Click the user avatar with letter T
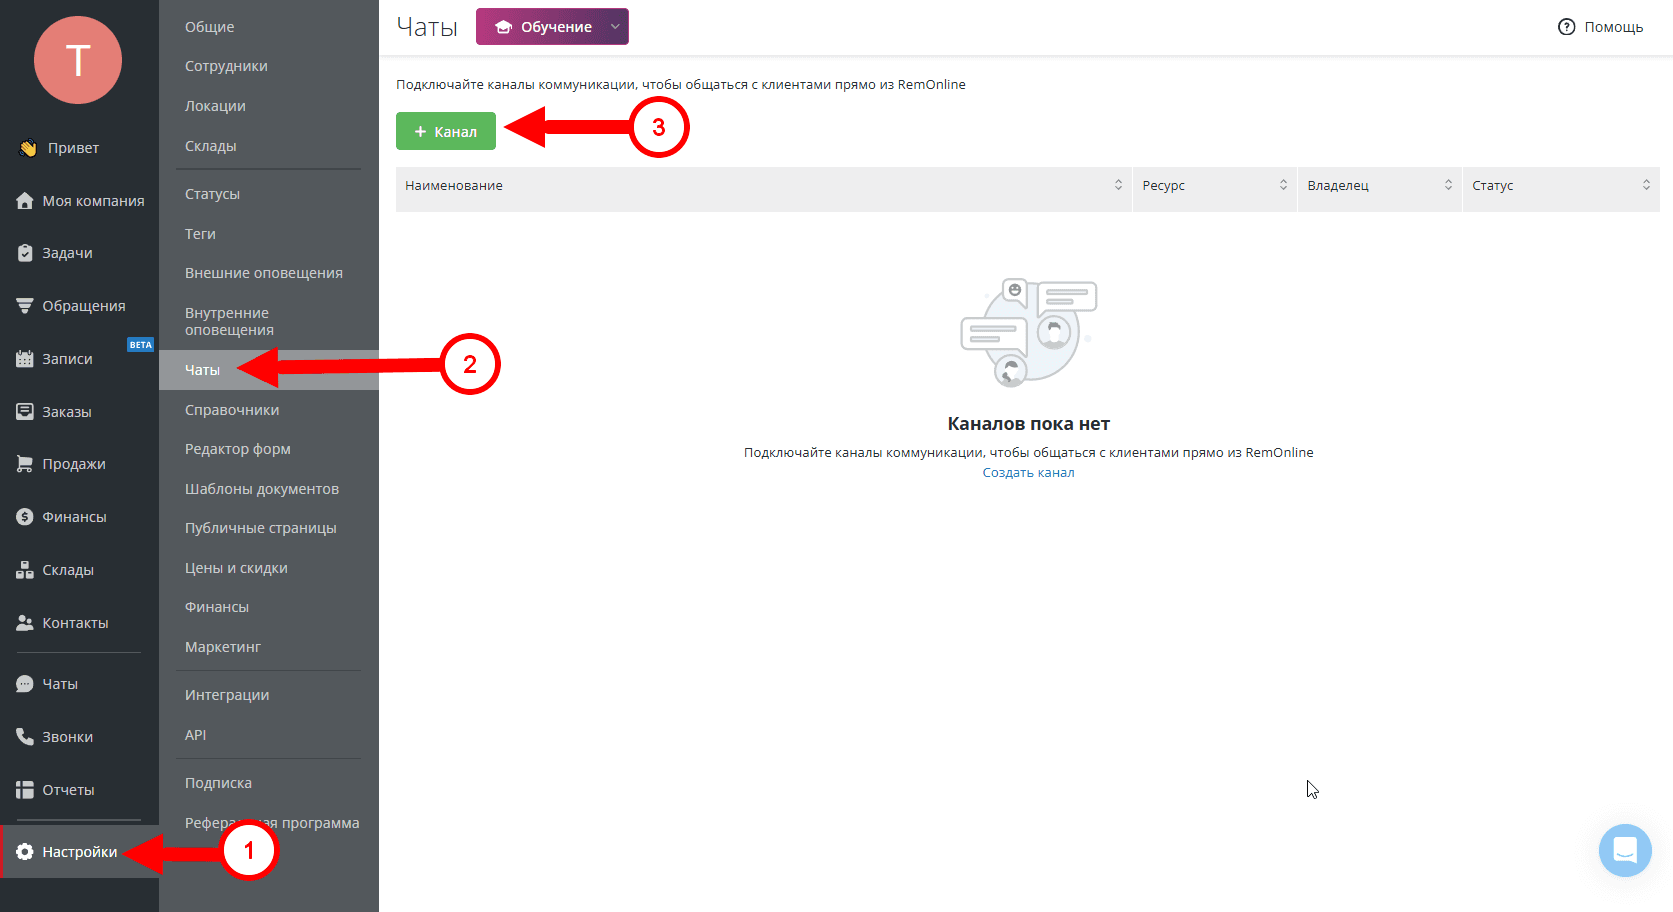1673x912 pixels. coord(78,60)
